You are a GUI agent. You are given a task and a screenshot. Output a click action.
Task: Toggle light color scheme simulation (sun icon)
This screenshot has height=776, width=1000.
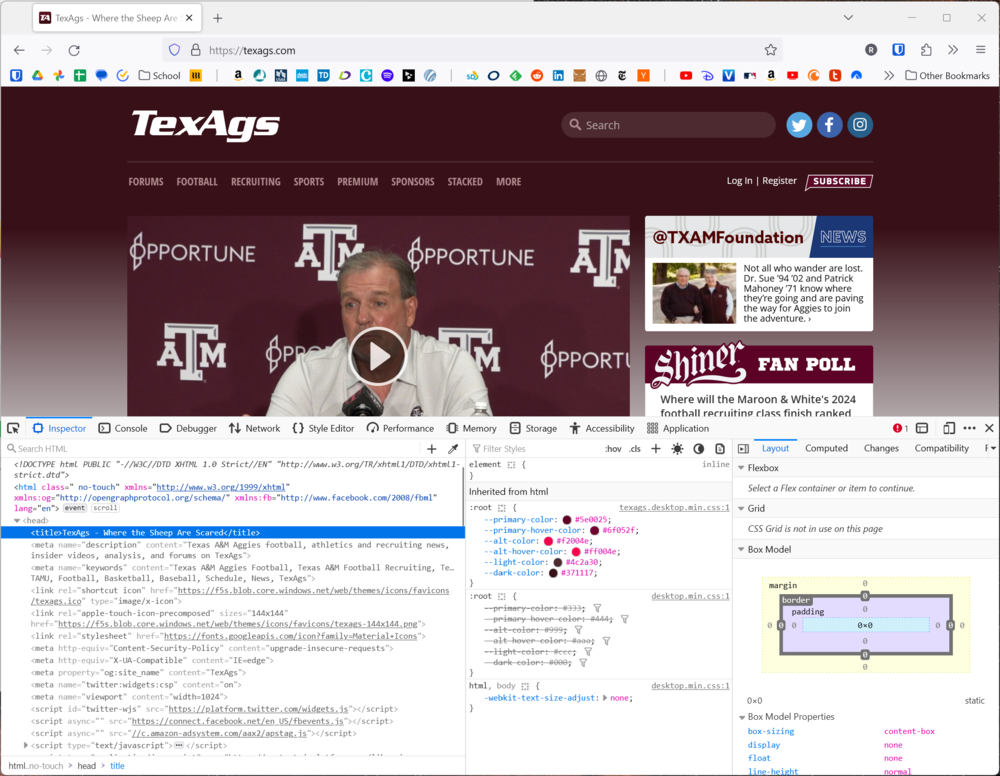[677, 449]
